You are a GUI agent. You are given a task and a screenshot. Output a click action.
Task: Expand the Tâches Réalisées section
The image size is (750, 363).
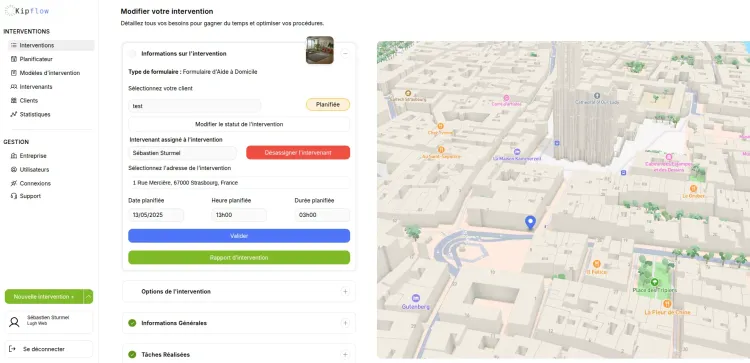point(345,355)
